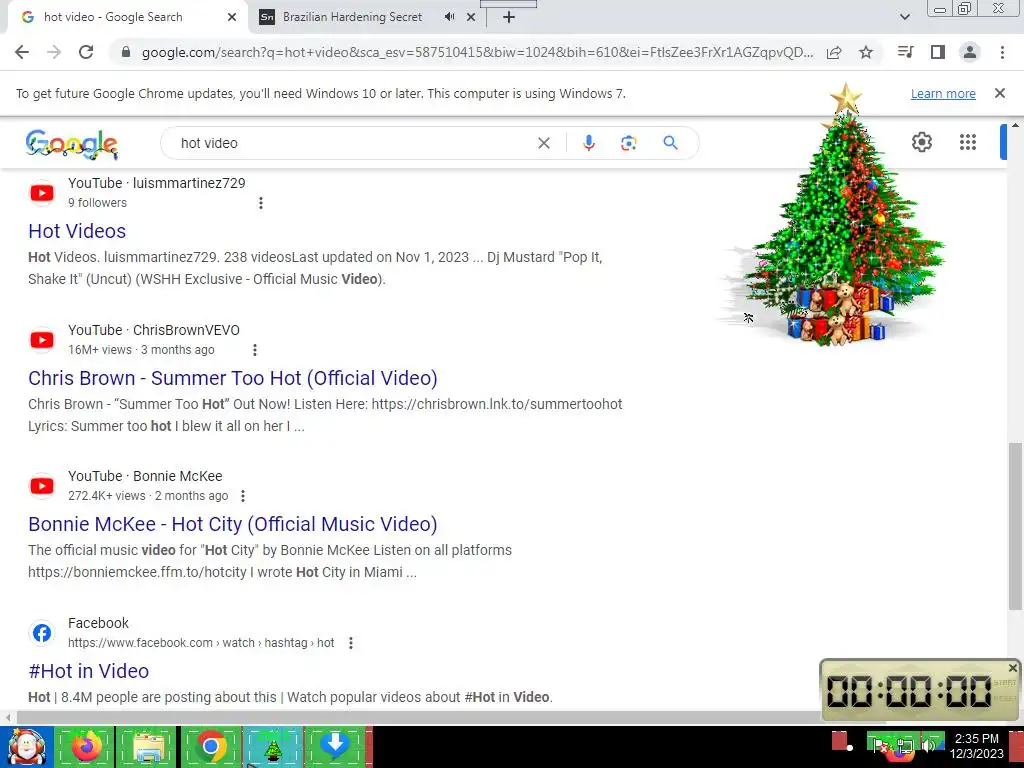This screenshot has width=1024, height=768.
Task: Reload the current page
Action: click(86, 52)
